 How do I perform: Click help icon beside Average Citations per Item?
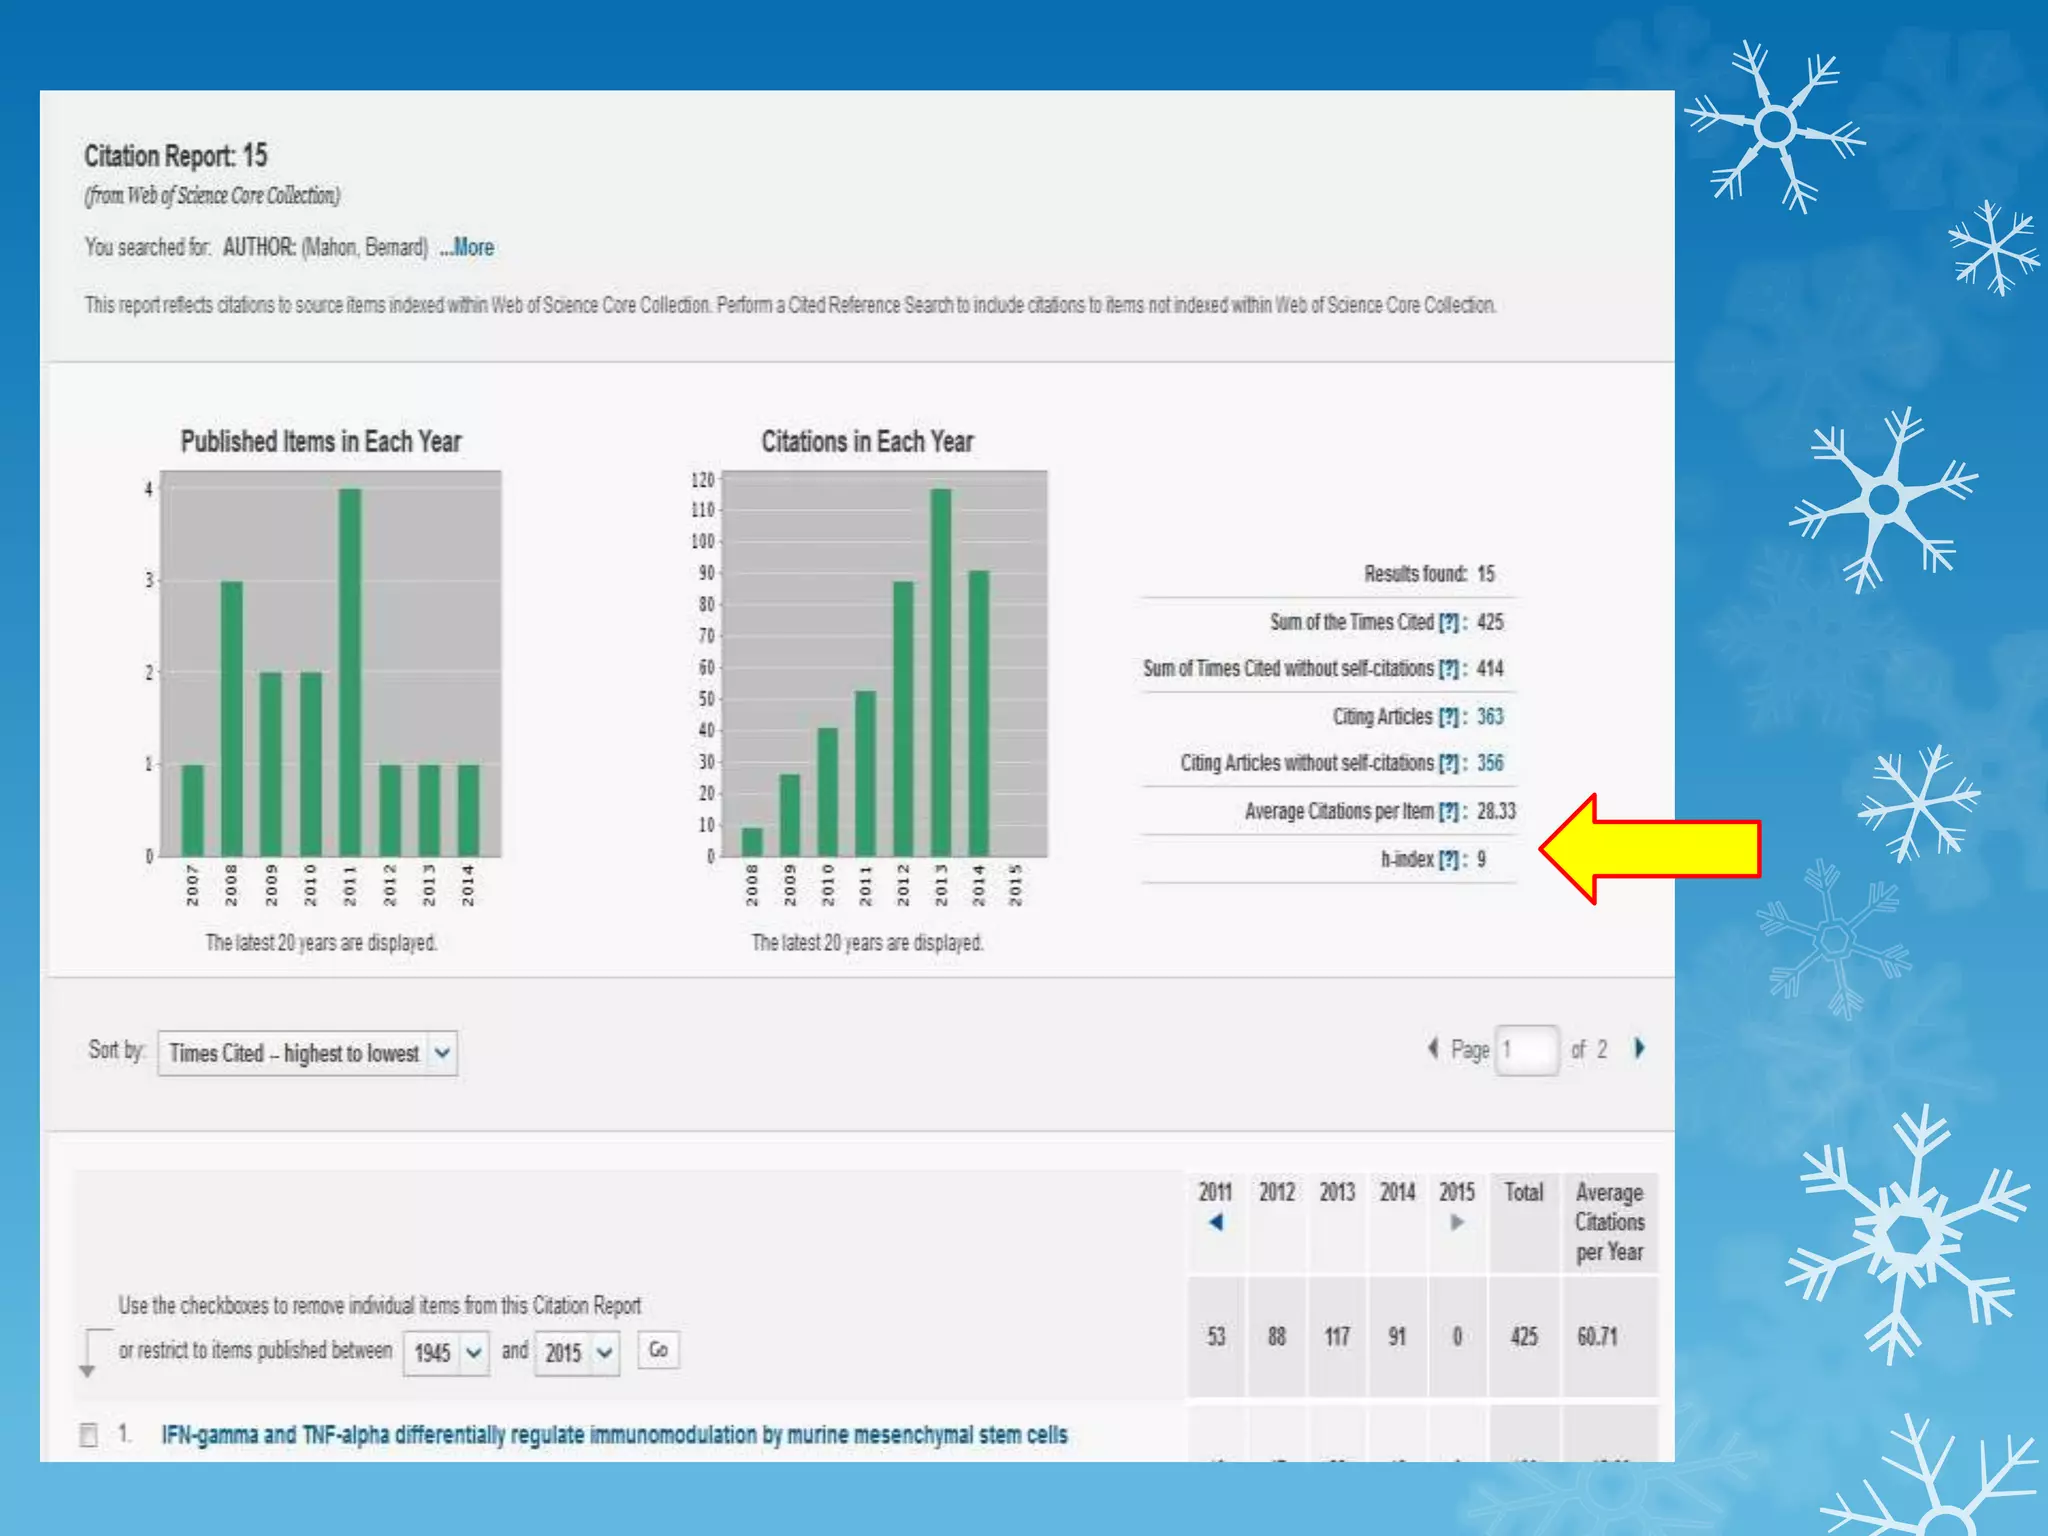pyautogui.click(x=1448, y=811)
